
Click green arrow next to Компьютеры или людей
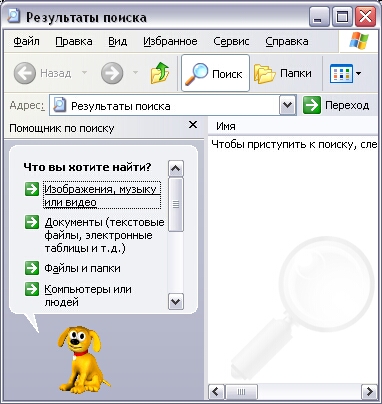pyautogui.click(x=32, y=289)
